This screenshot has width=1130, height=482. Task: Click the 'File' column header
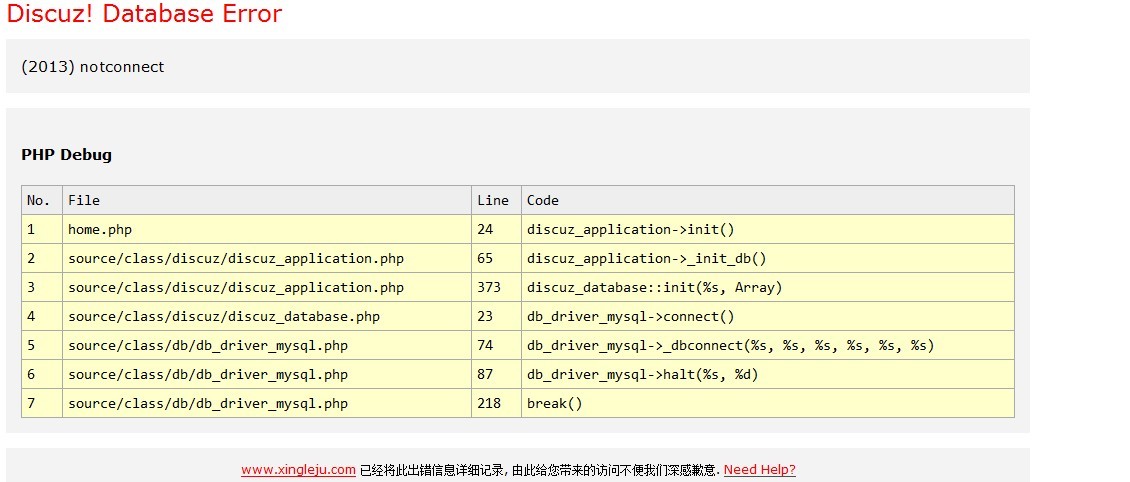coord(267,200)
